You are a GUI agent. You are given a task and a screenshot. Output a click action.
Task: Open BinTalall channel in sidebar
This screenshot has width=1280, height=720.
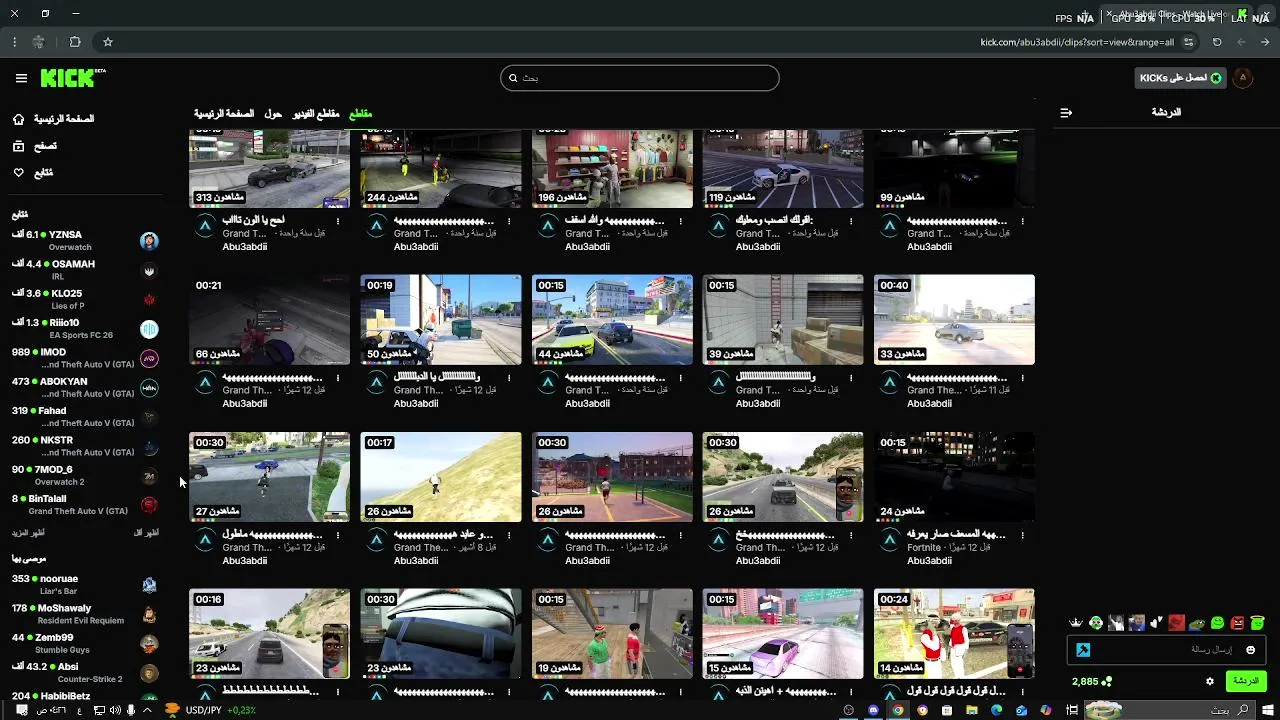click(x=85, y=504)
